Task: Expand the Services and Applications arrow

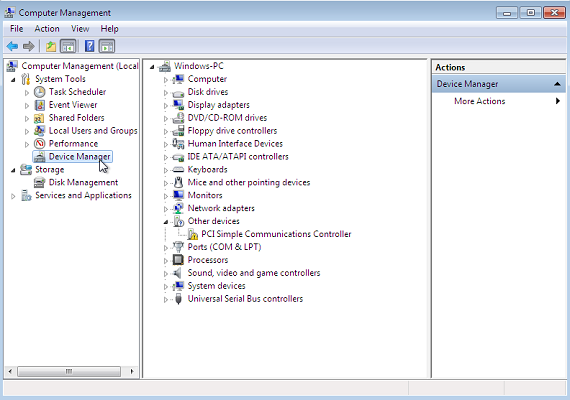Action: pos(13,196)
